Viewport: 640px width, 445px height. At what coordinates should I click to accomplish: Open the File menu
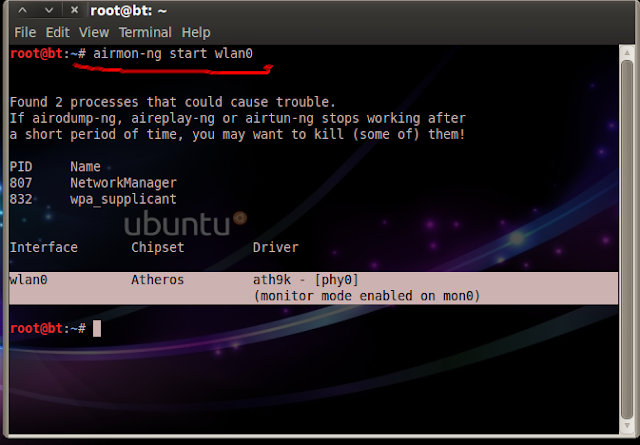(25, 32)
